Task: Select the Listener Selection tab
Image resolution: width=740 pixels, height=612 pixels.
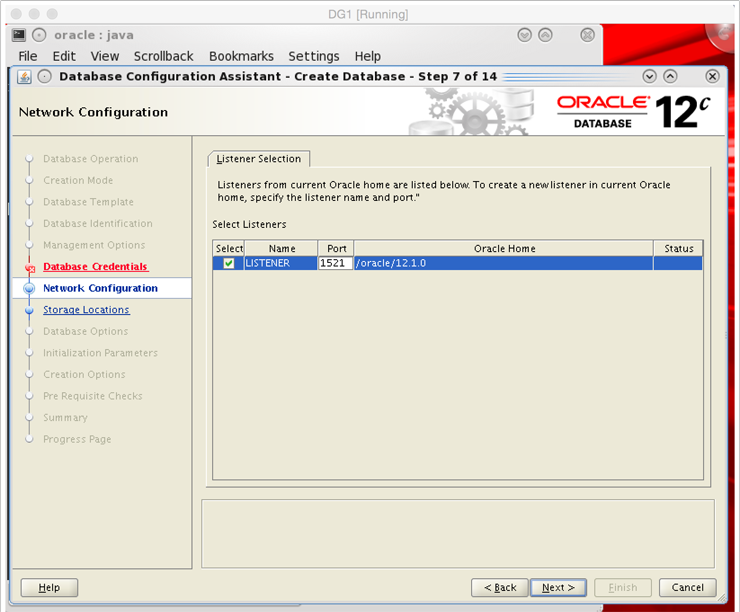Action: (x=259, y=159)
